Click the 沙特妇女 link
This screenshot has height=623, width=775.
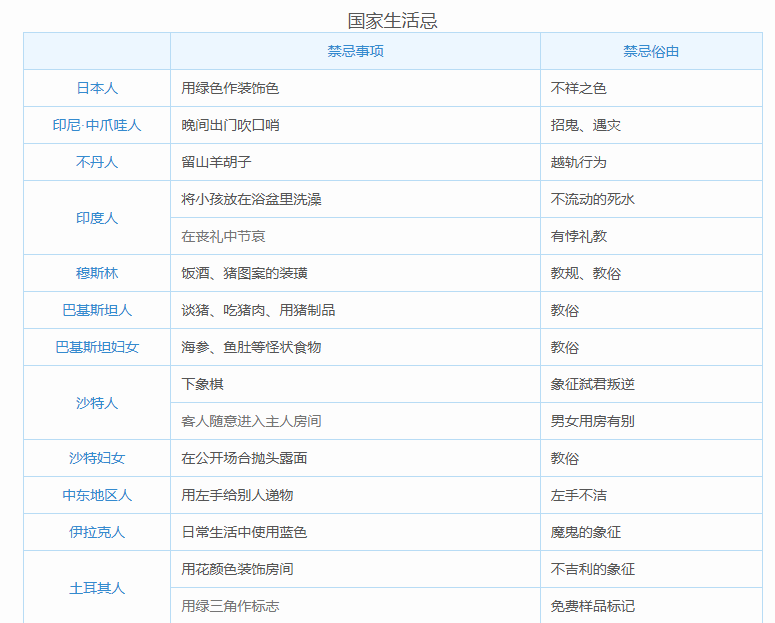pos(97,458)
